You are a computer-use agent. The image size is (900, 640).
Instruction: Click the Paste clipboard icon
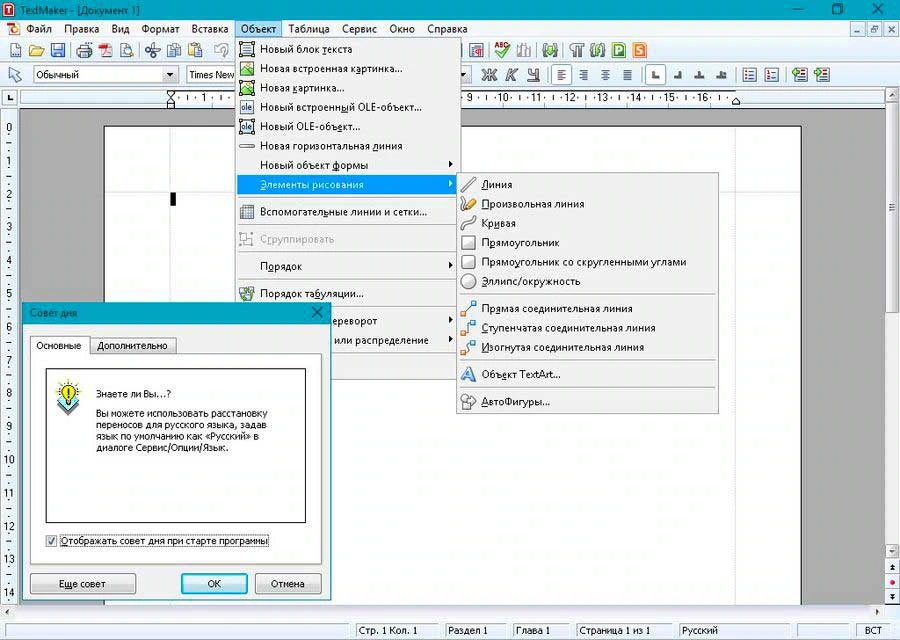pos(195,51)
